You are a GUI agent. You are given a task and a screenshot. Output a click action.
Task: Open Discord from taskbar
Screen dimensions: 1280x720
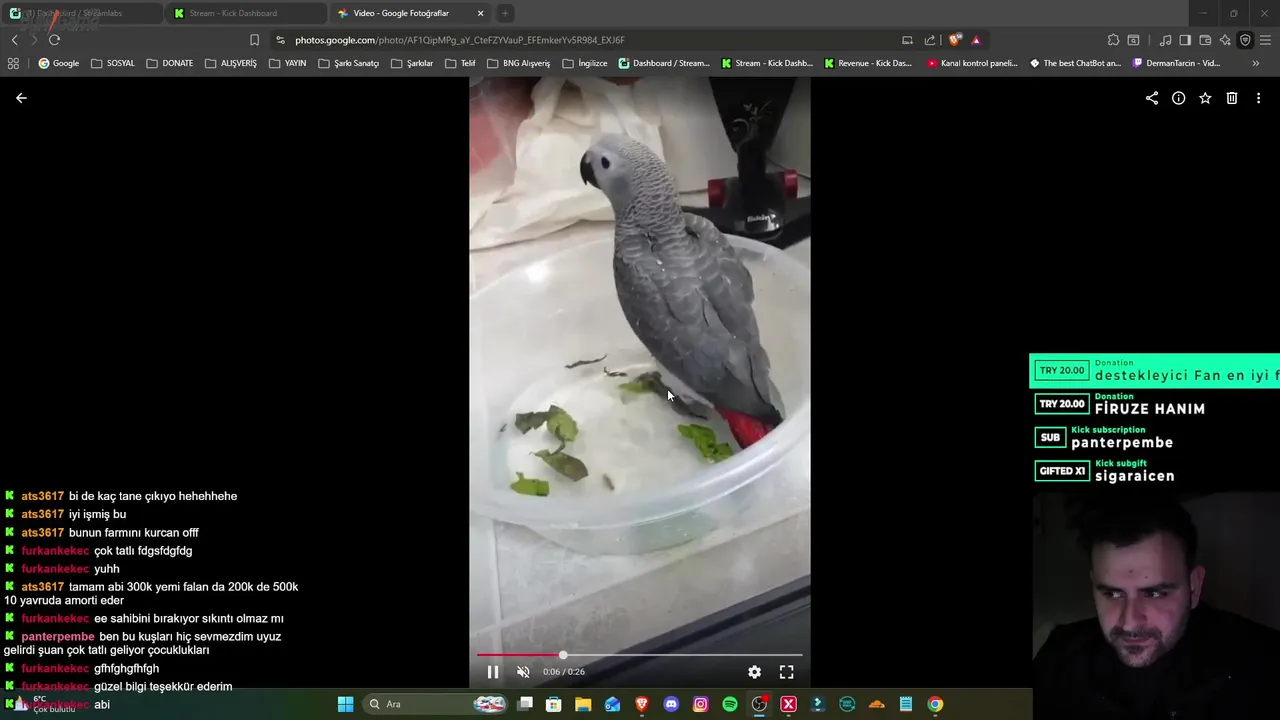point(671,704)
